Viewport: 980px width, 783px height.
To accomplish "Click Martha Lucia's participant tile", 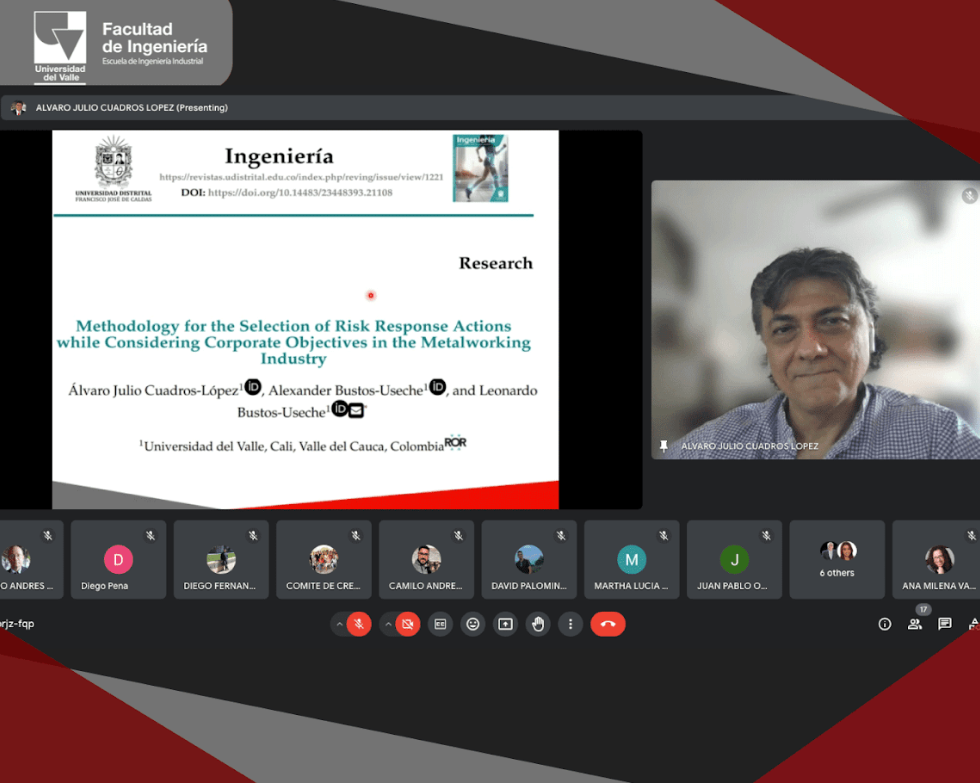I will [631, 559].
